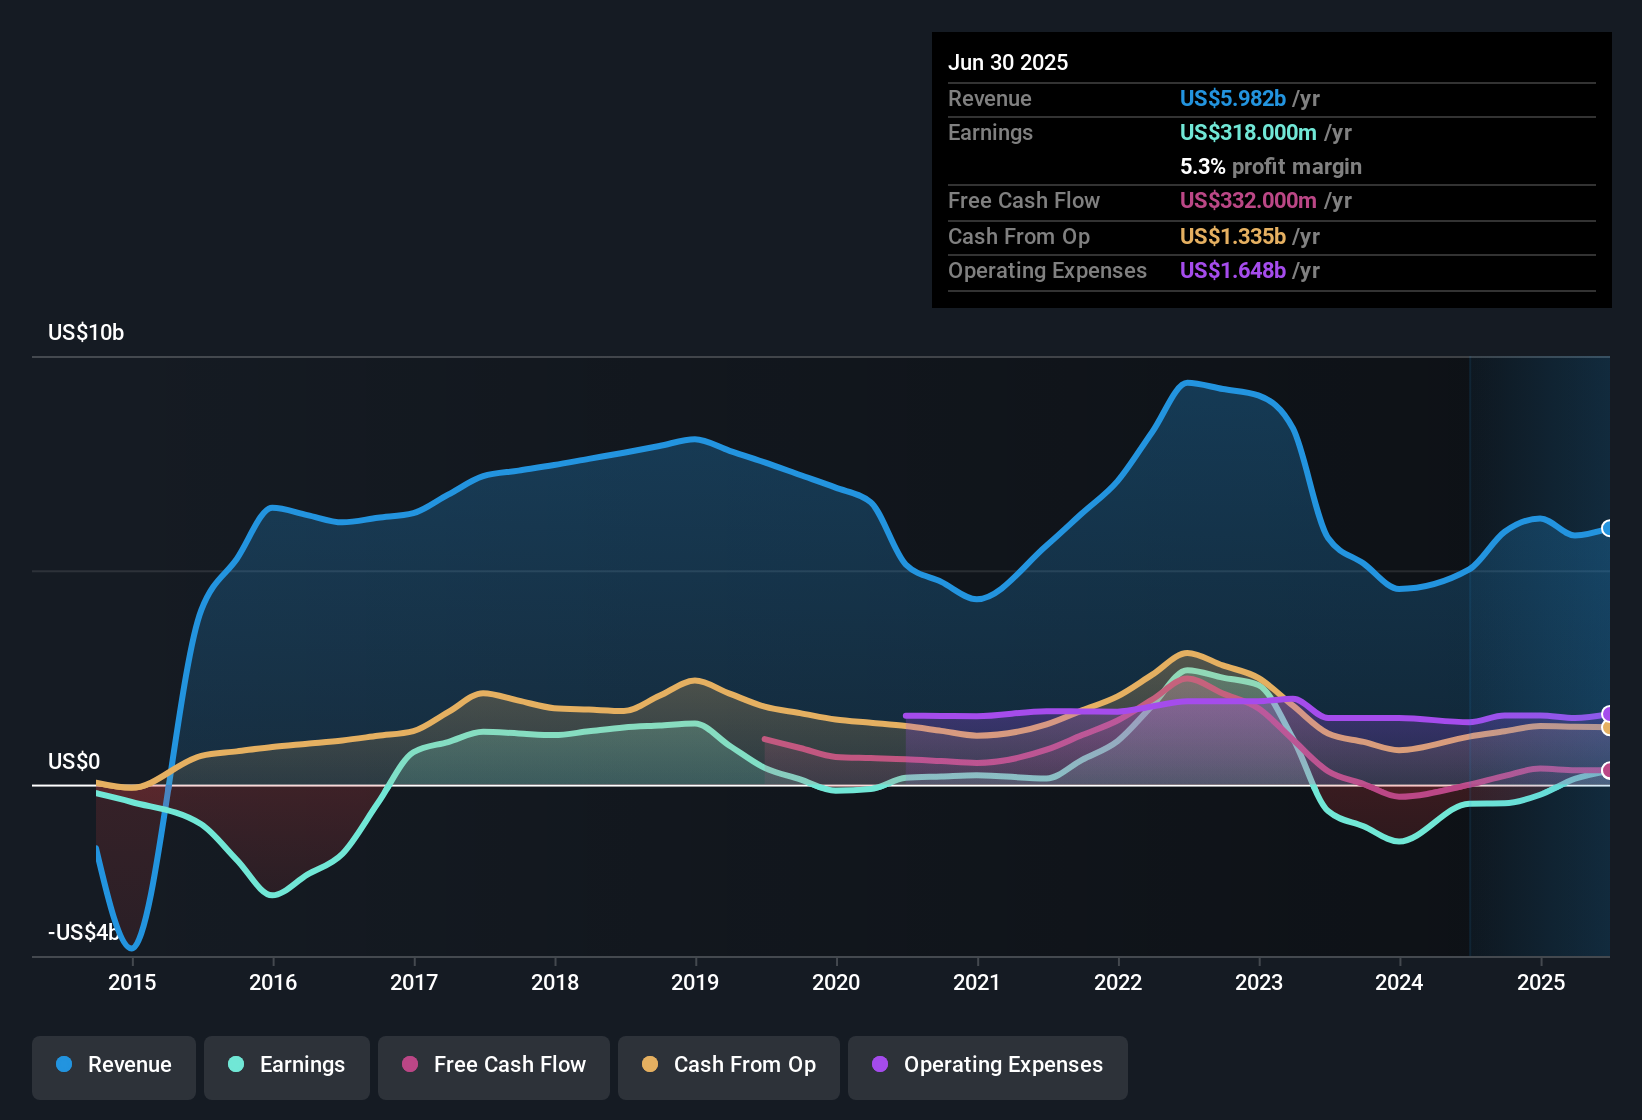Toggle the Earnings series visibility

[x=287, y=1065]
